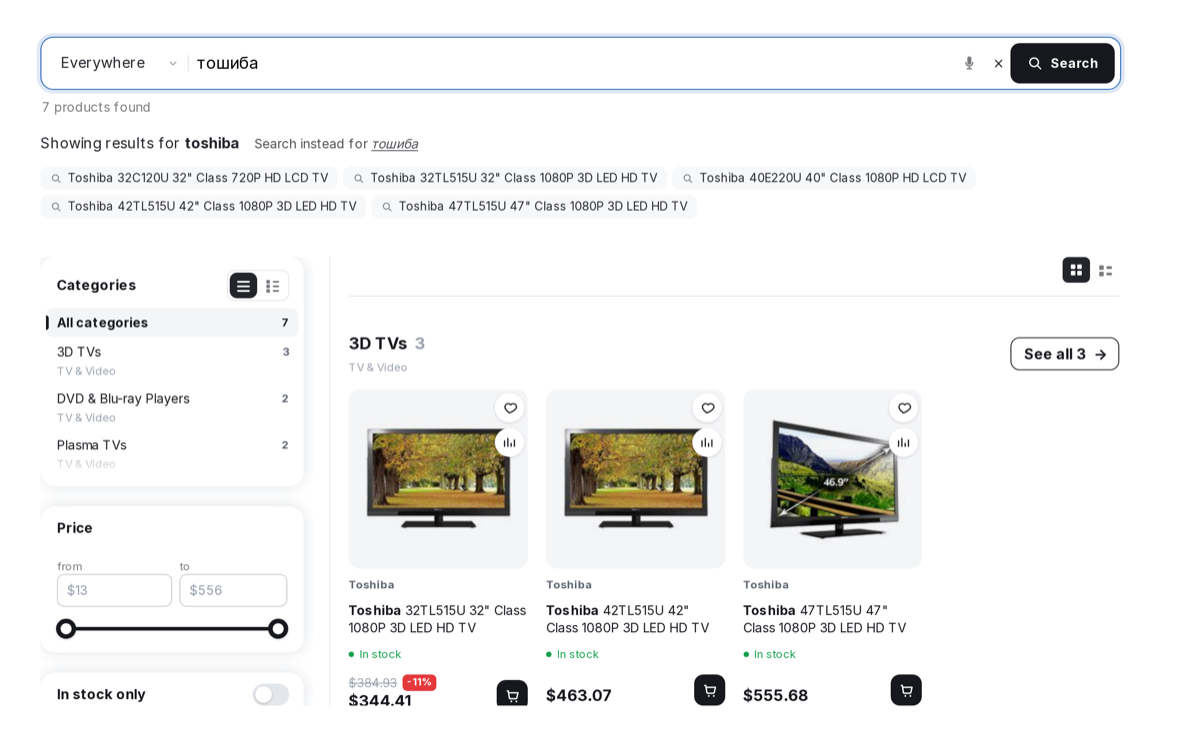Add the $344.41 Toshiba TV to cart

[x=512, y=694]
